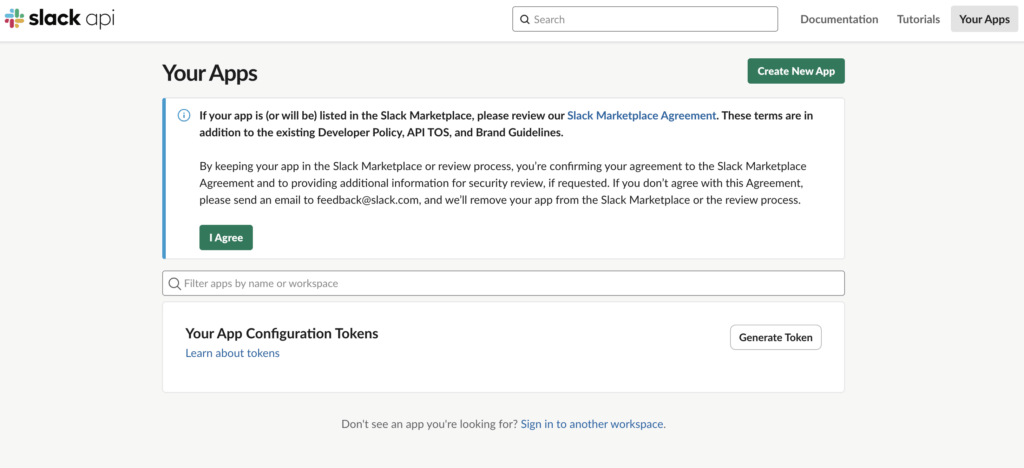The height and width of the screenshot is (468, 1024).
Task: Click the I Agree button
Action: pyautogui.click(x=226, y=238)
